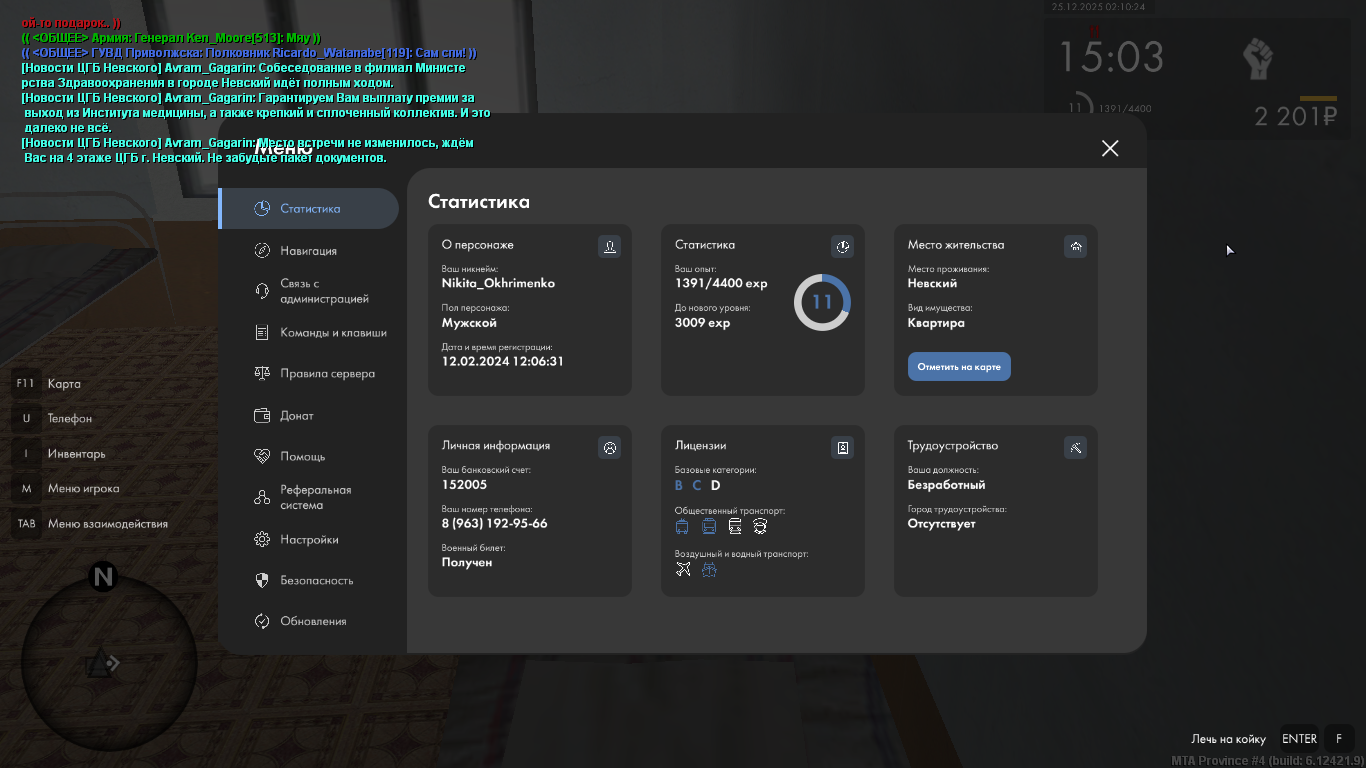Click the ID badge icon on Лицензии card
Screen dimensions: 1366x768
point(843,448)
